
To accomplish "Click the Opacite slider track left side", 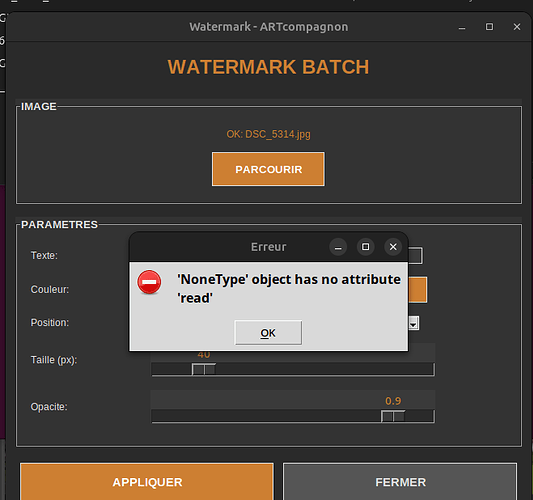I will point(266,416).
